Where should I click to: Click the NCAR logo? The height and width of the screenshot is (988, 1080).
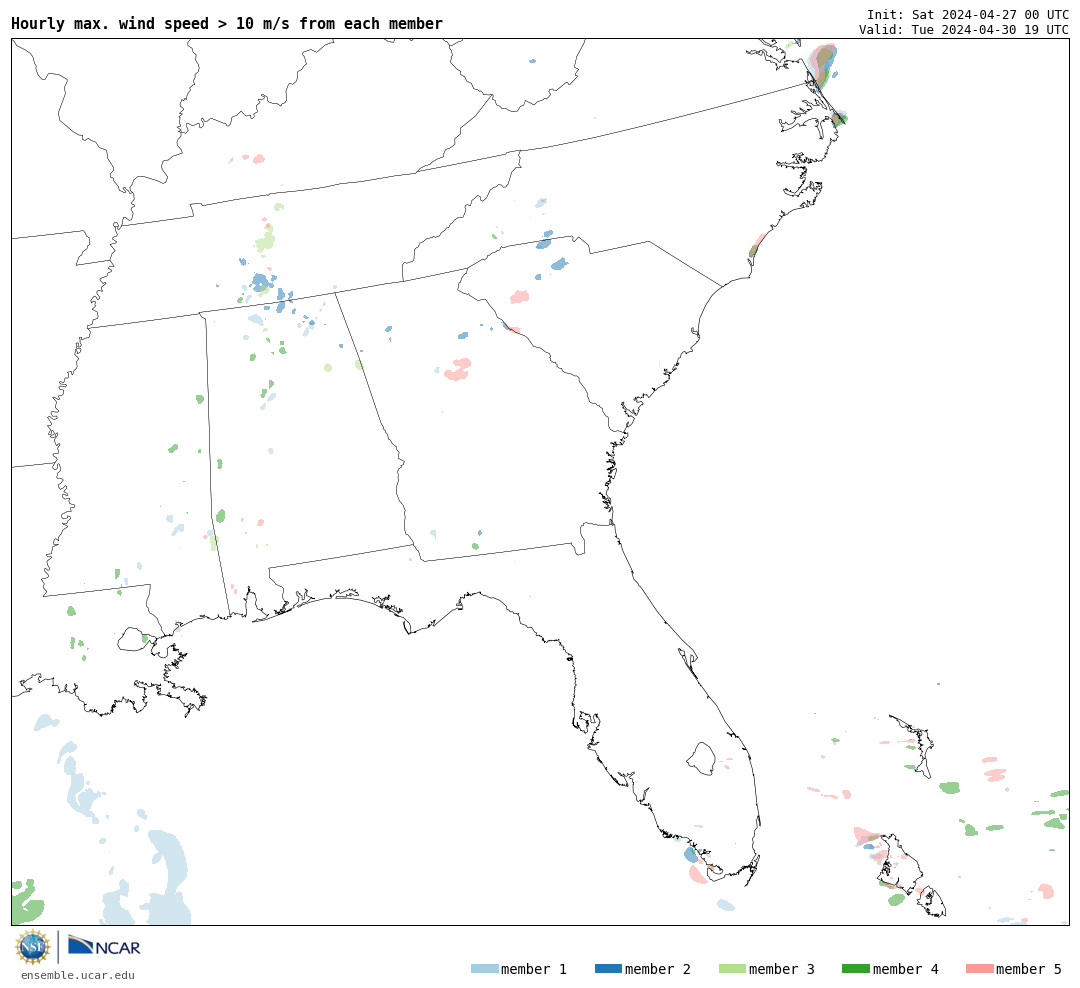(104, 946)
